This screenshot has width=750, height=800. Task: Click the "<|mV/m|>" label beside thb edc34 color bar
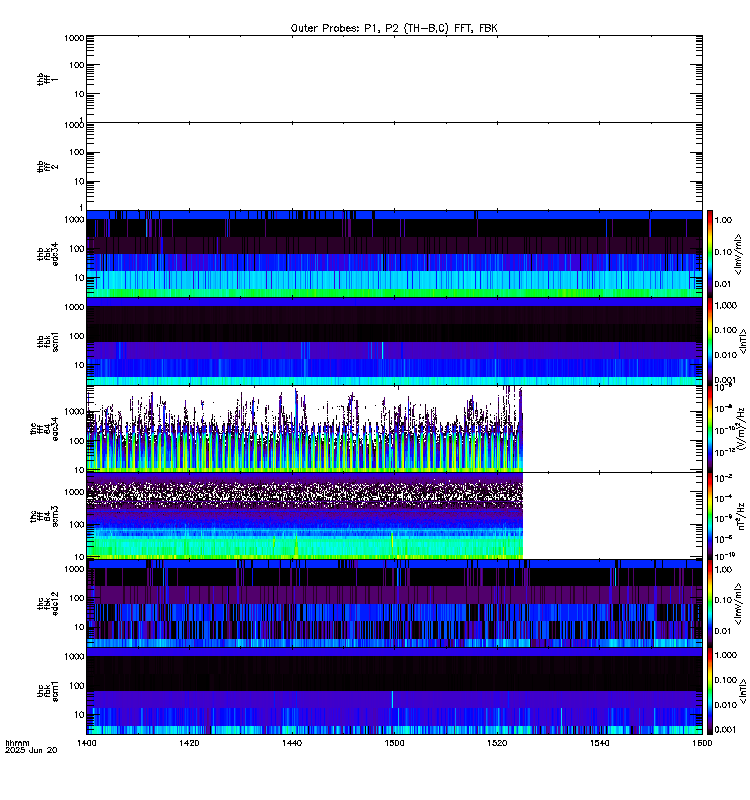[x=738, y=254]
